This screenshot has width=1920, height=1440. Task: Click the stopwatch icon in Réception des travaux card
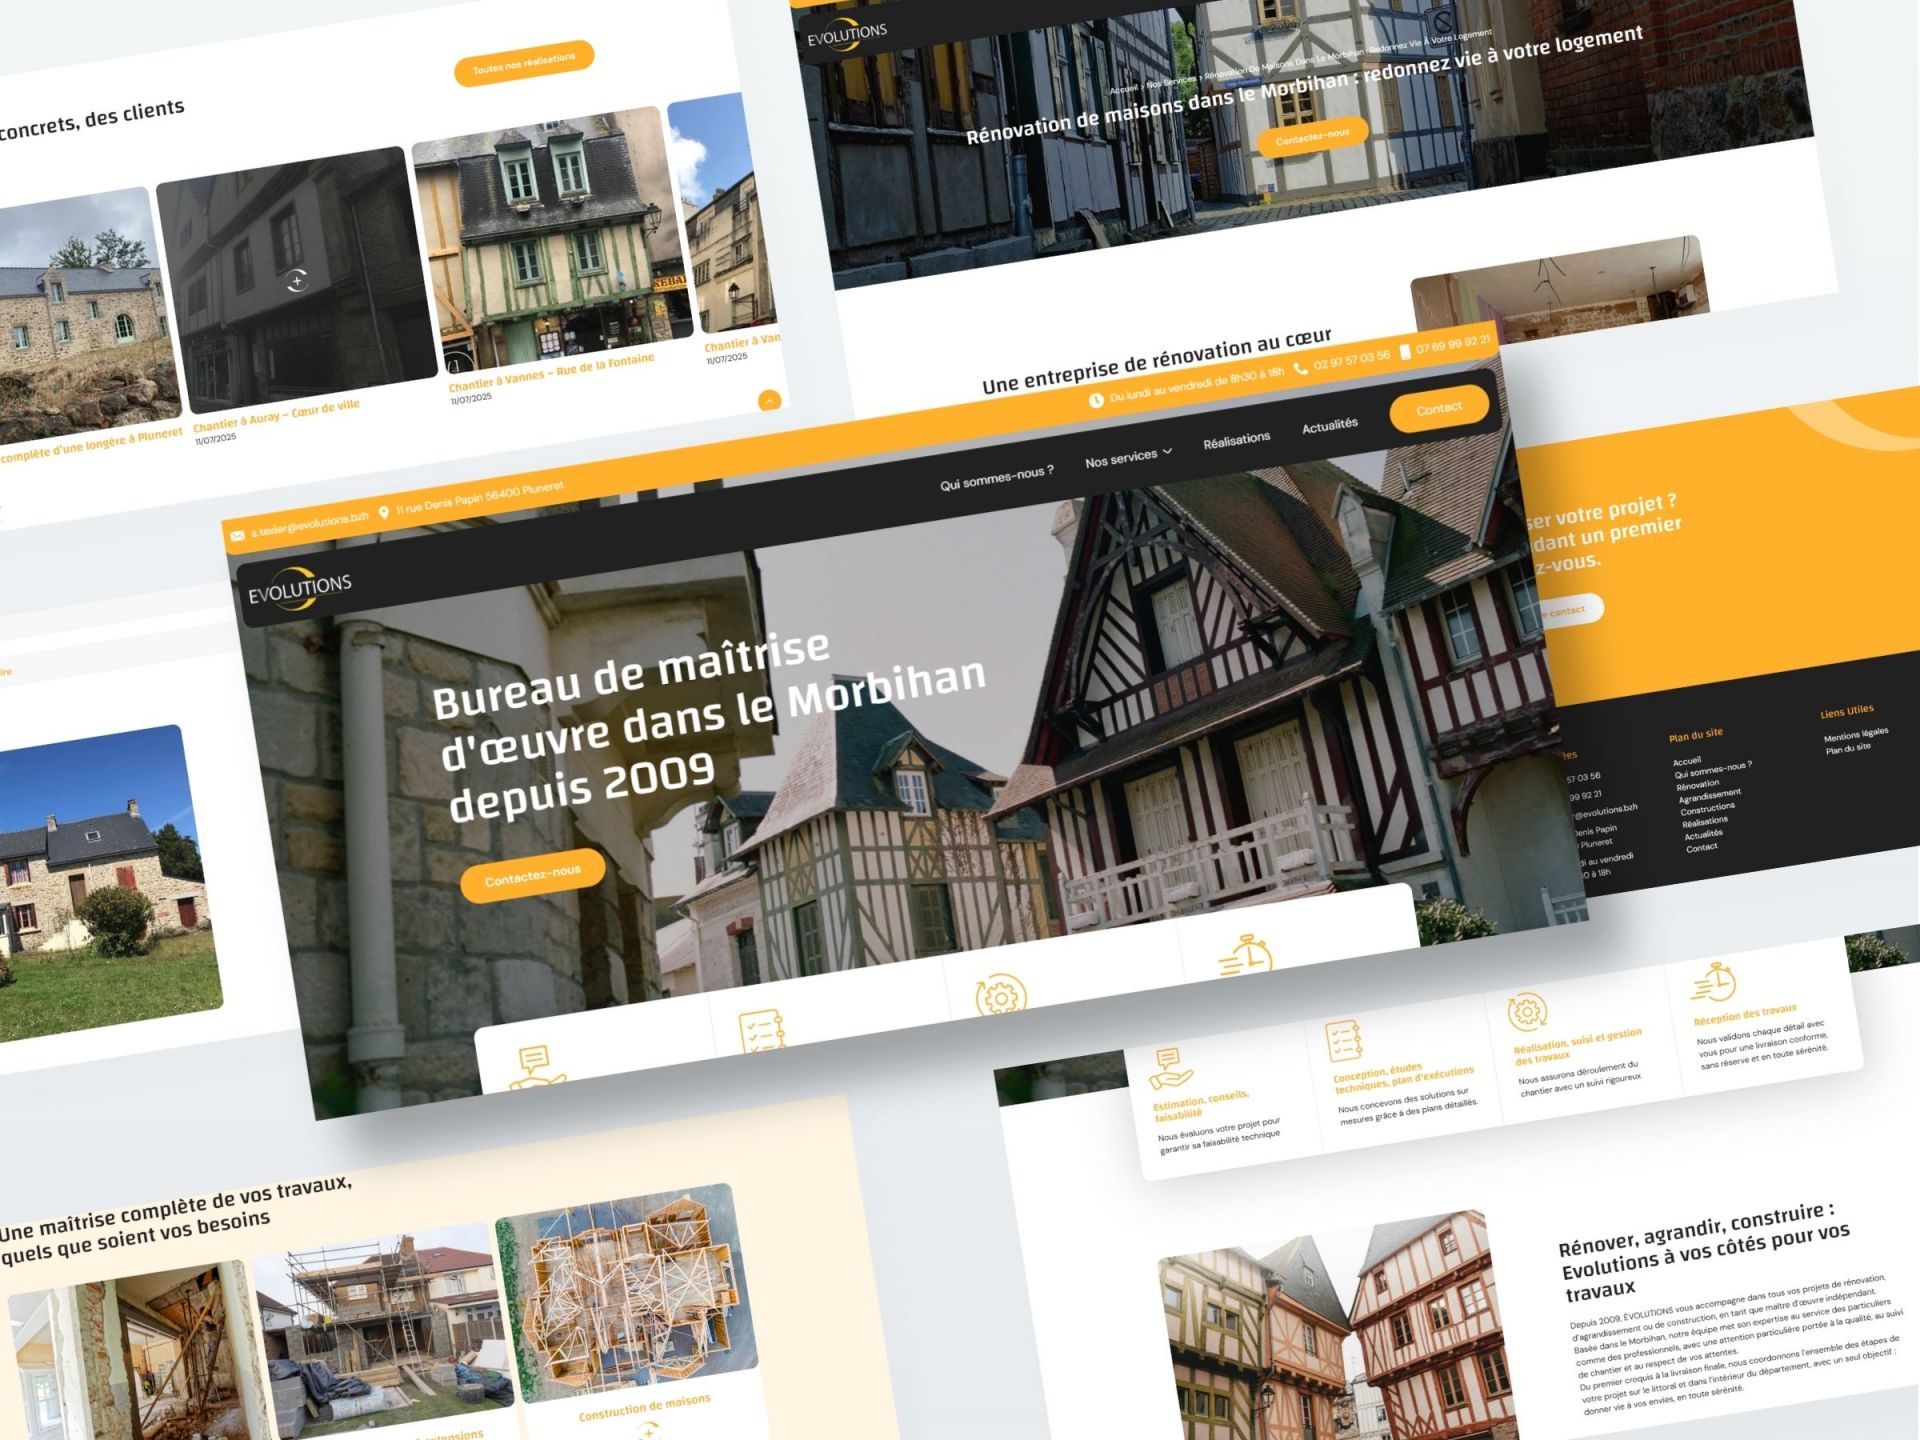pyautogui.click(x=1714, y=982)
